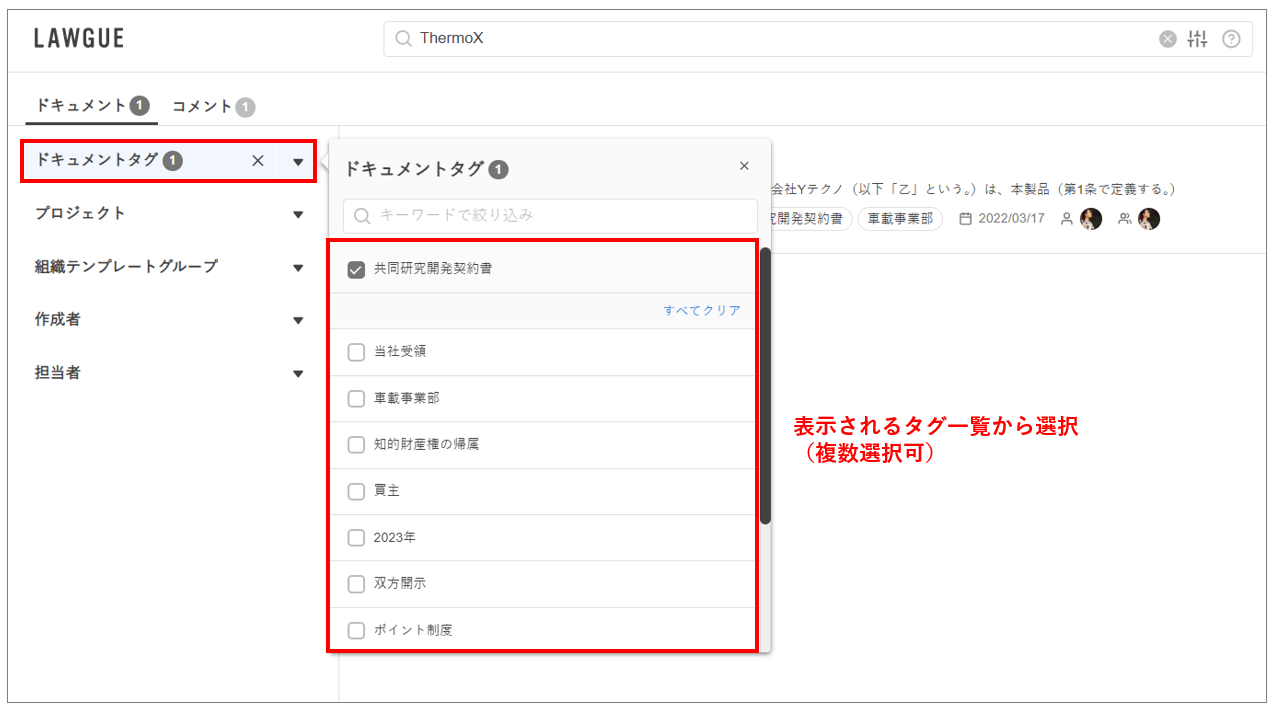
Task: Click the creator avatar icon in result
Action: point(1091,218)
